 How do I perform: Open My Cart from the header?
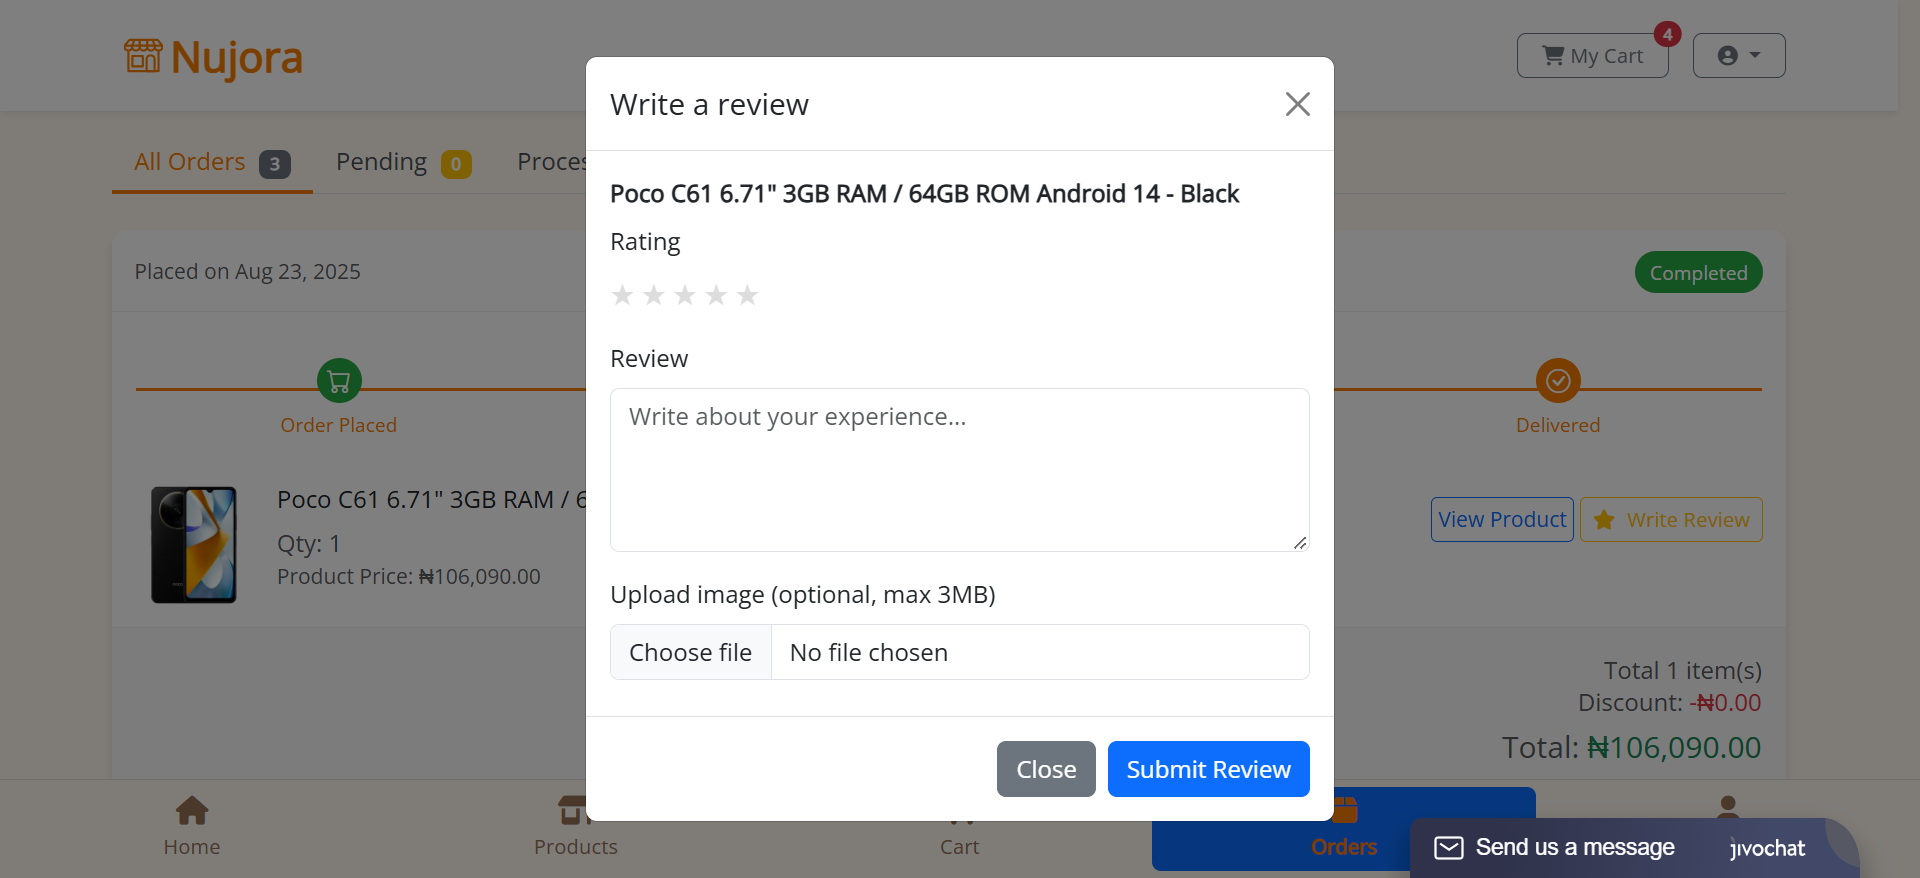(x=1592, y=56)
